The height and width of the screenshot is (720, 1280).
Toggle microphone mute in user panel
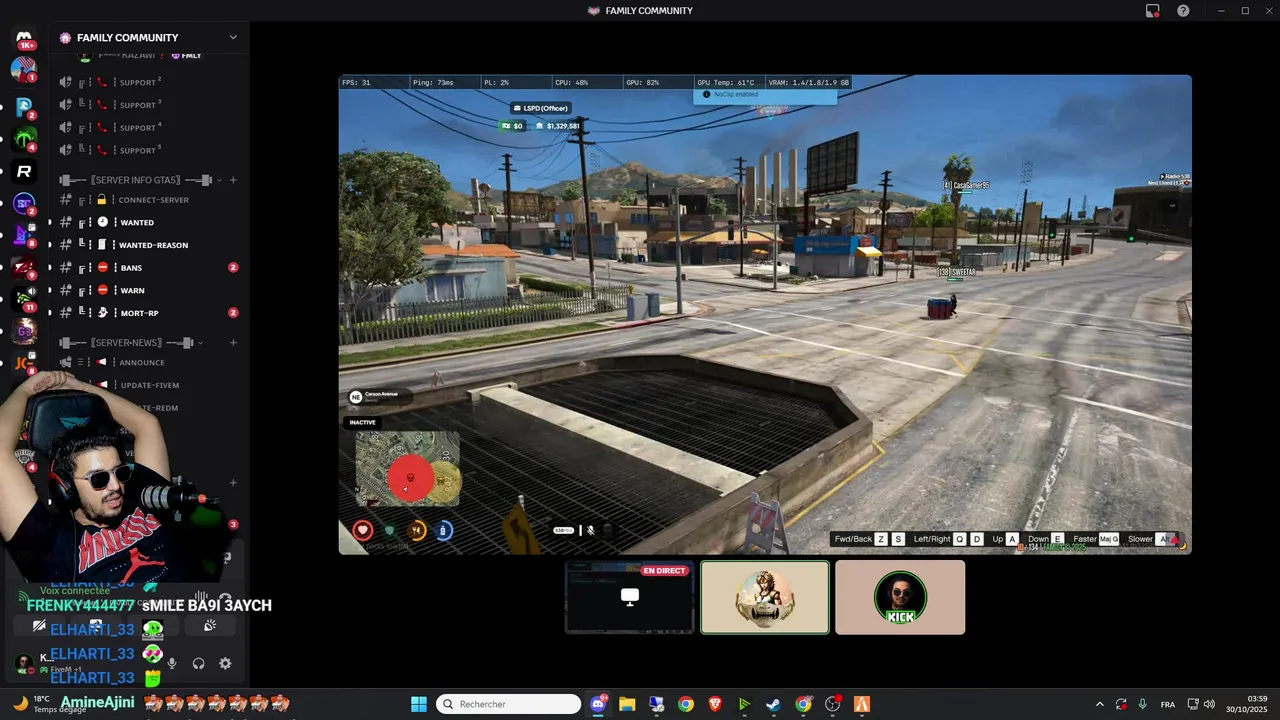coord(172,663)
